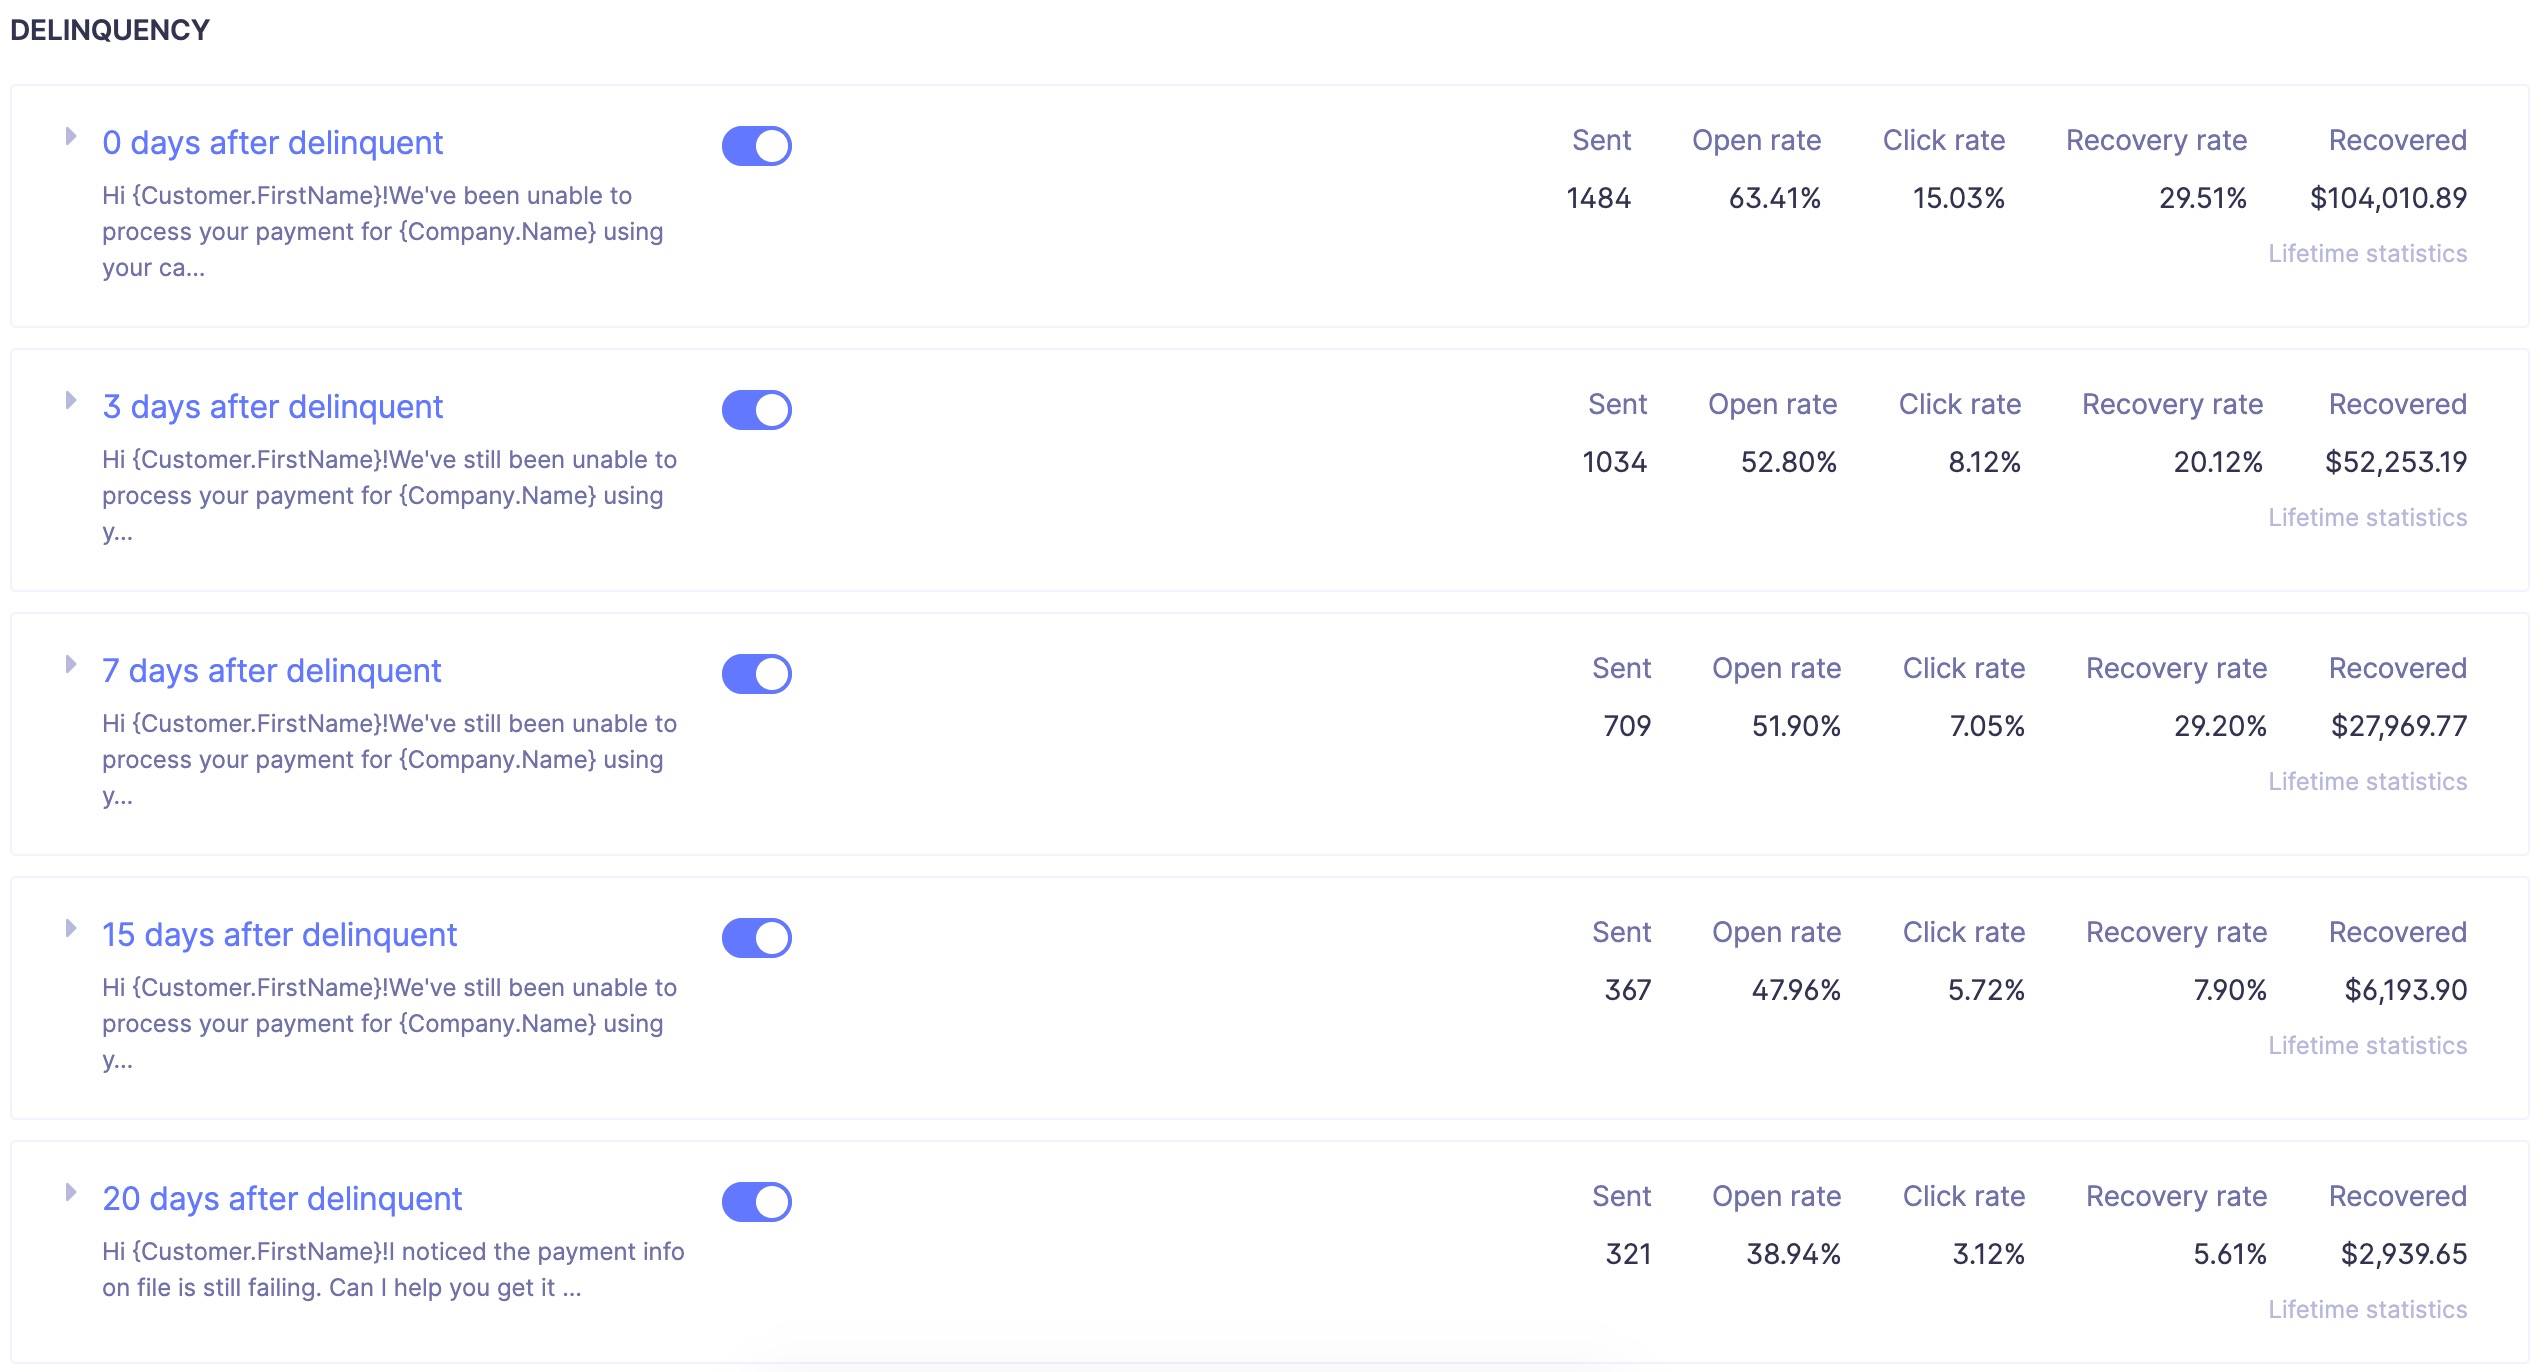Disable the 20 days after delinquent toggle
Image resolution: width=2538 pixels, height=1372 pixels.
pos(756,1202)
